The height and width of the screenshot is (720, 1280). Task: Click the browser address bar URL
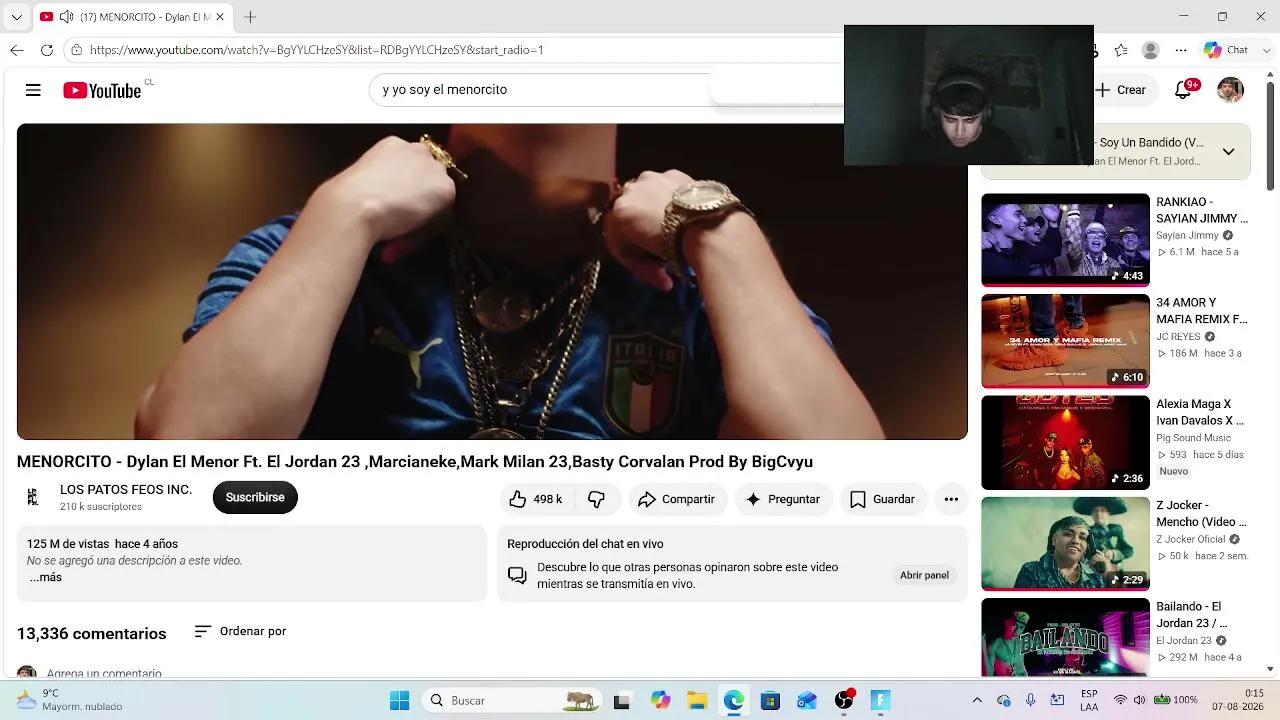pos(316,50)
